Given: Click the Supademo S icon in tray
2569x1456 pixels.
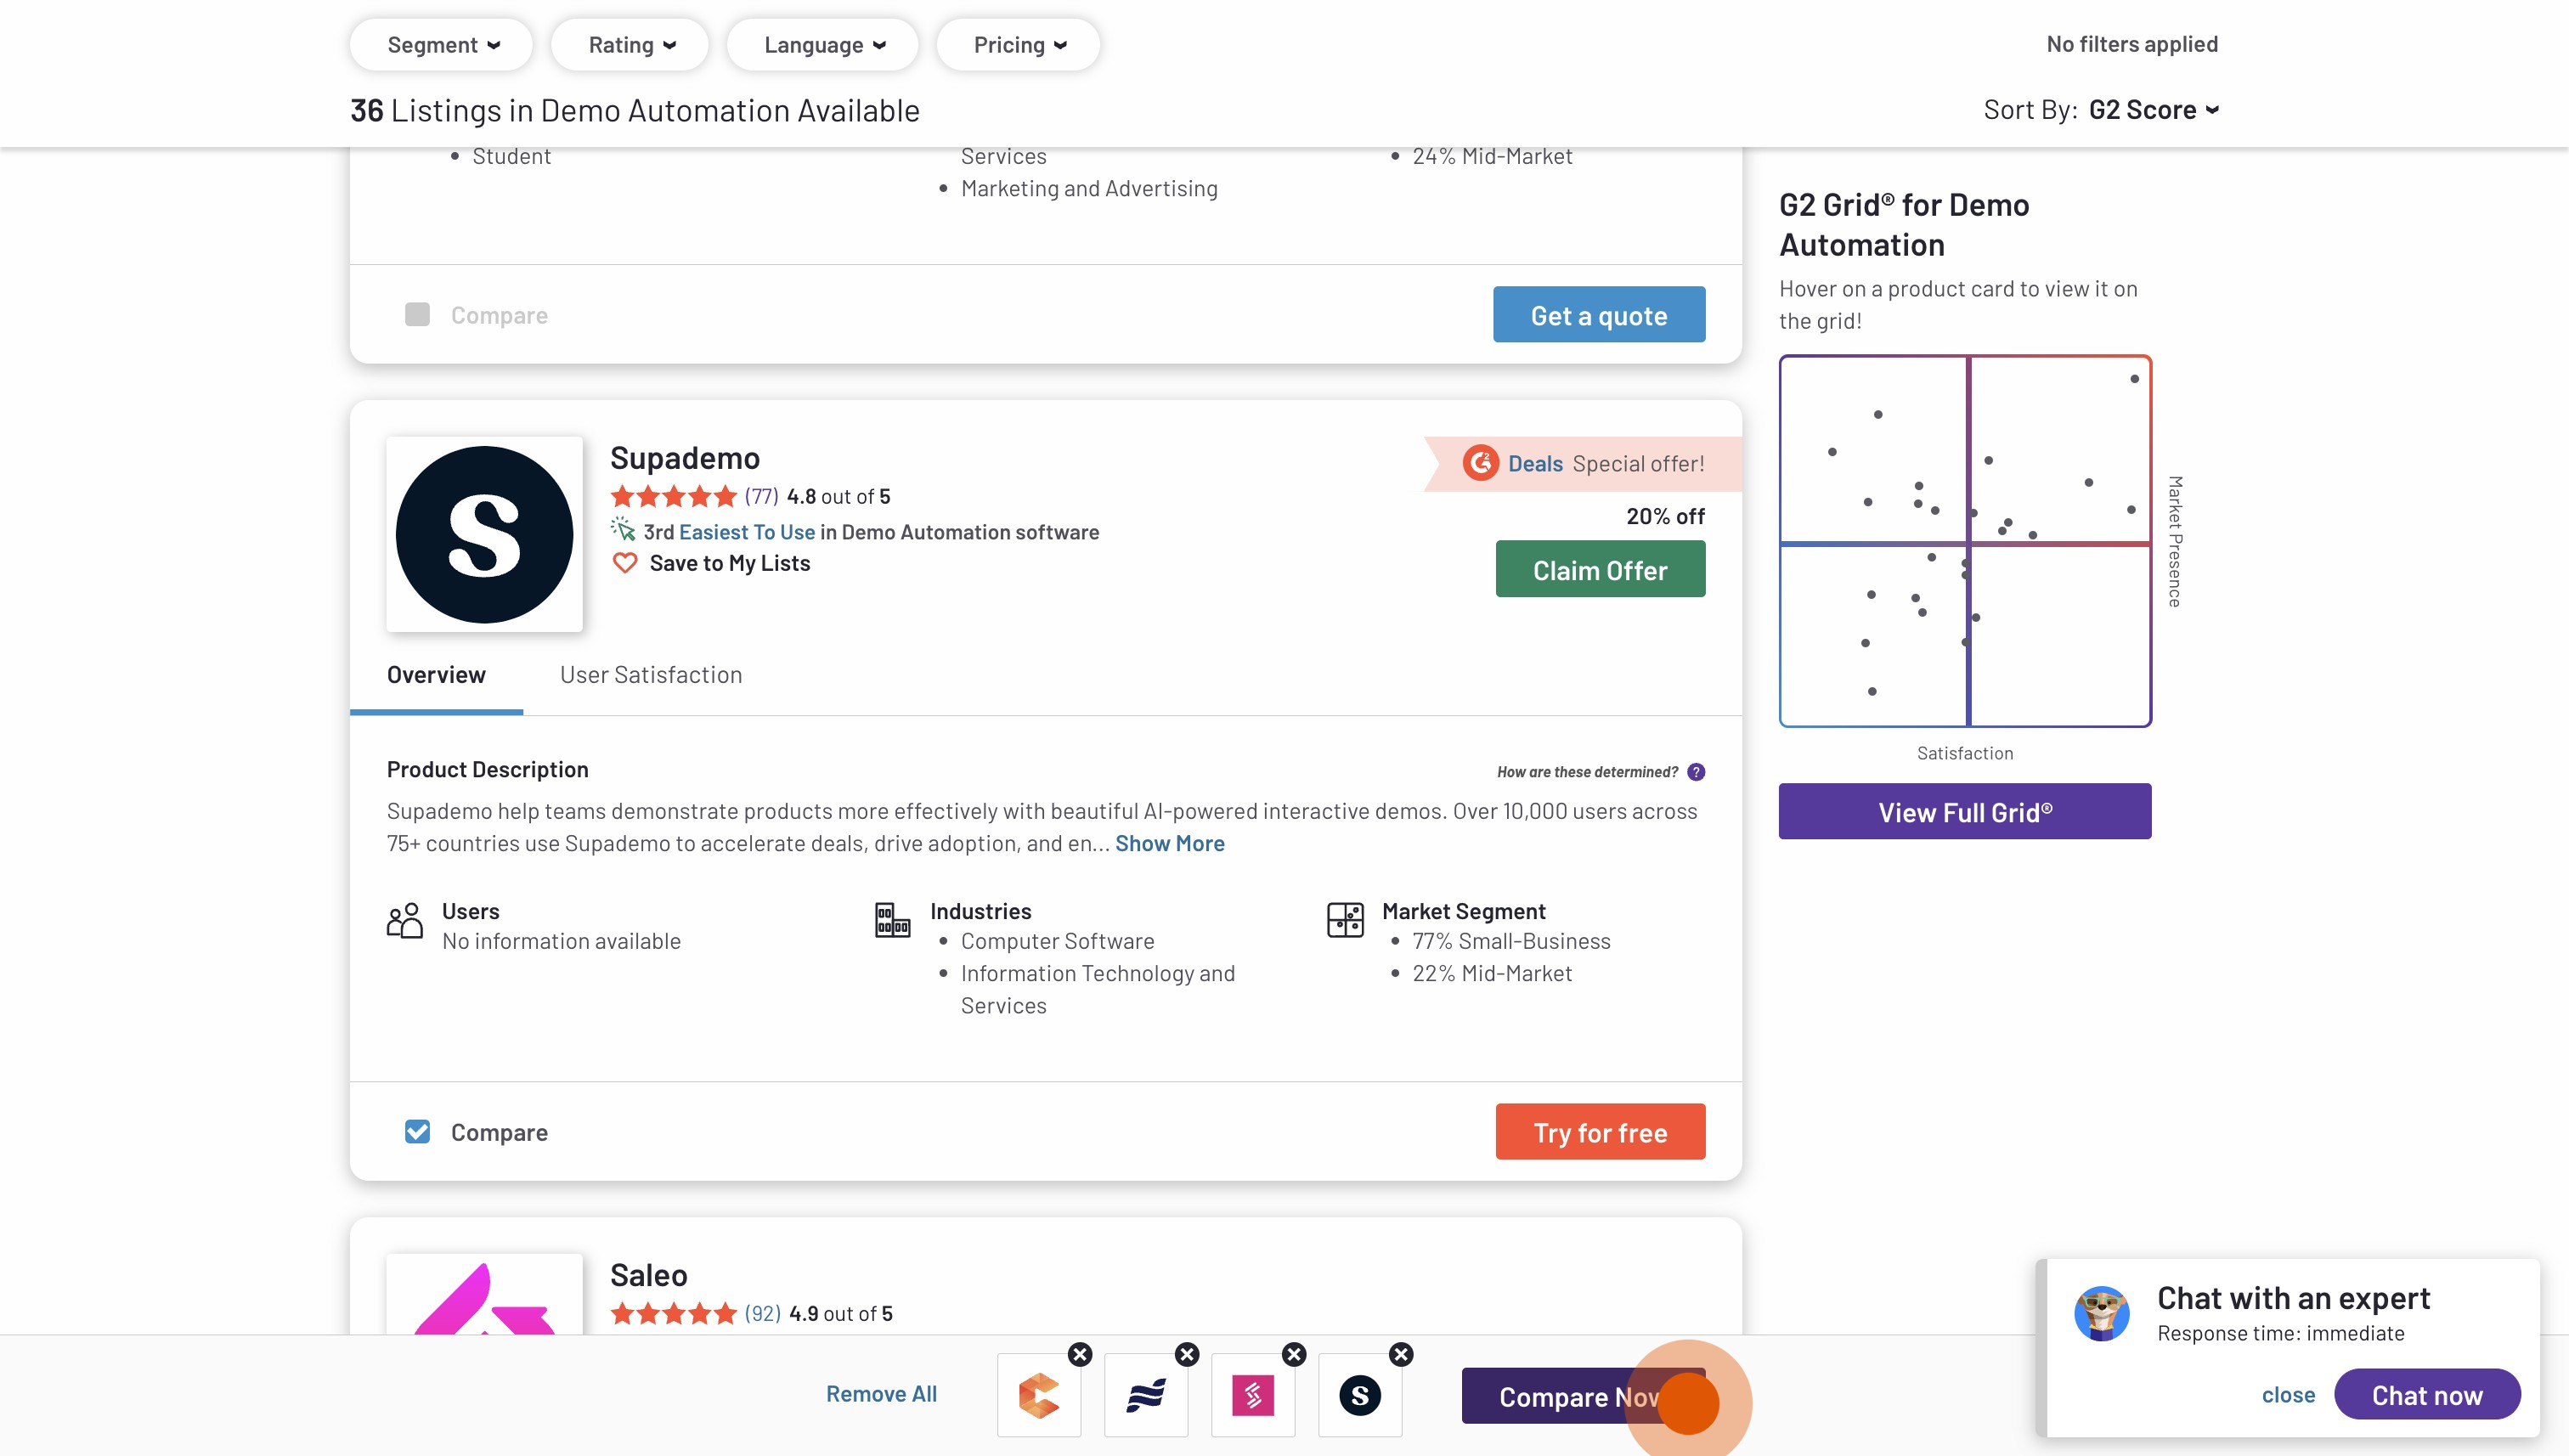Looking at the screenshot, I should click(x=1360, y=1395).
